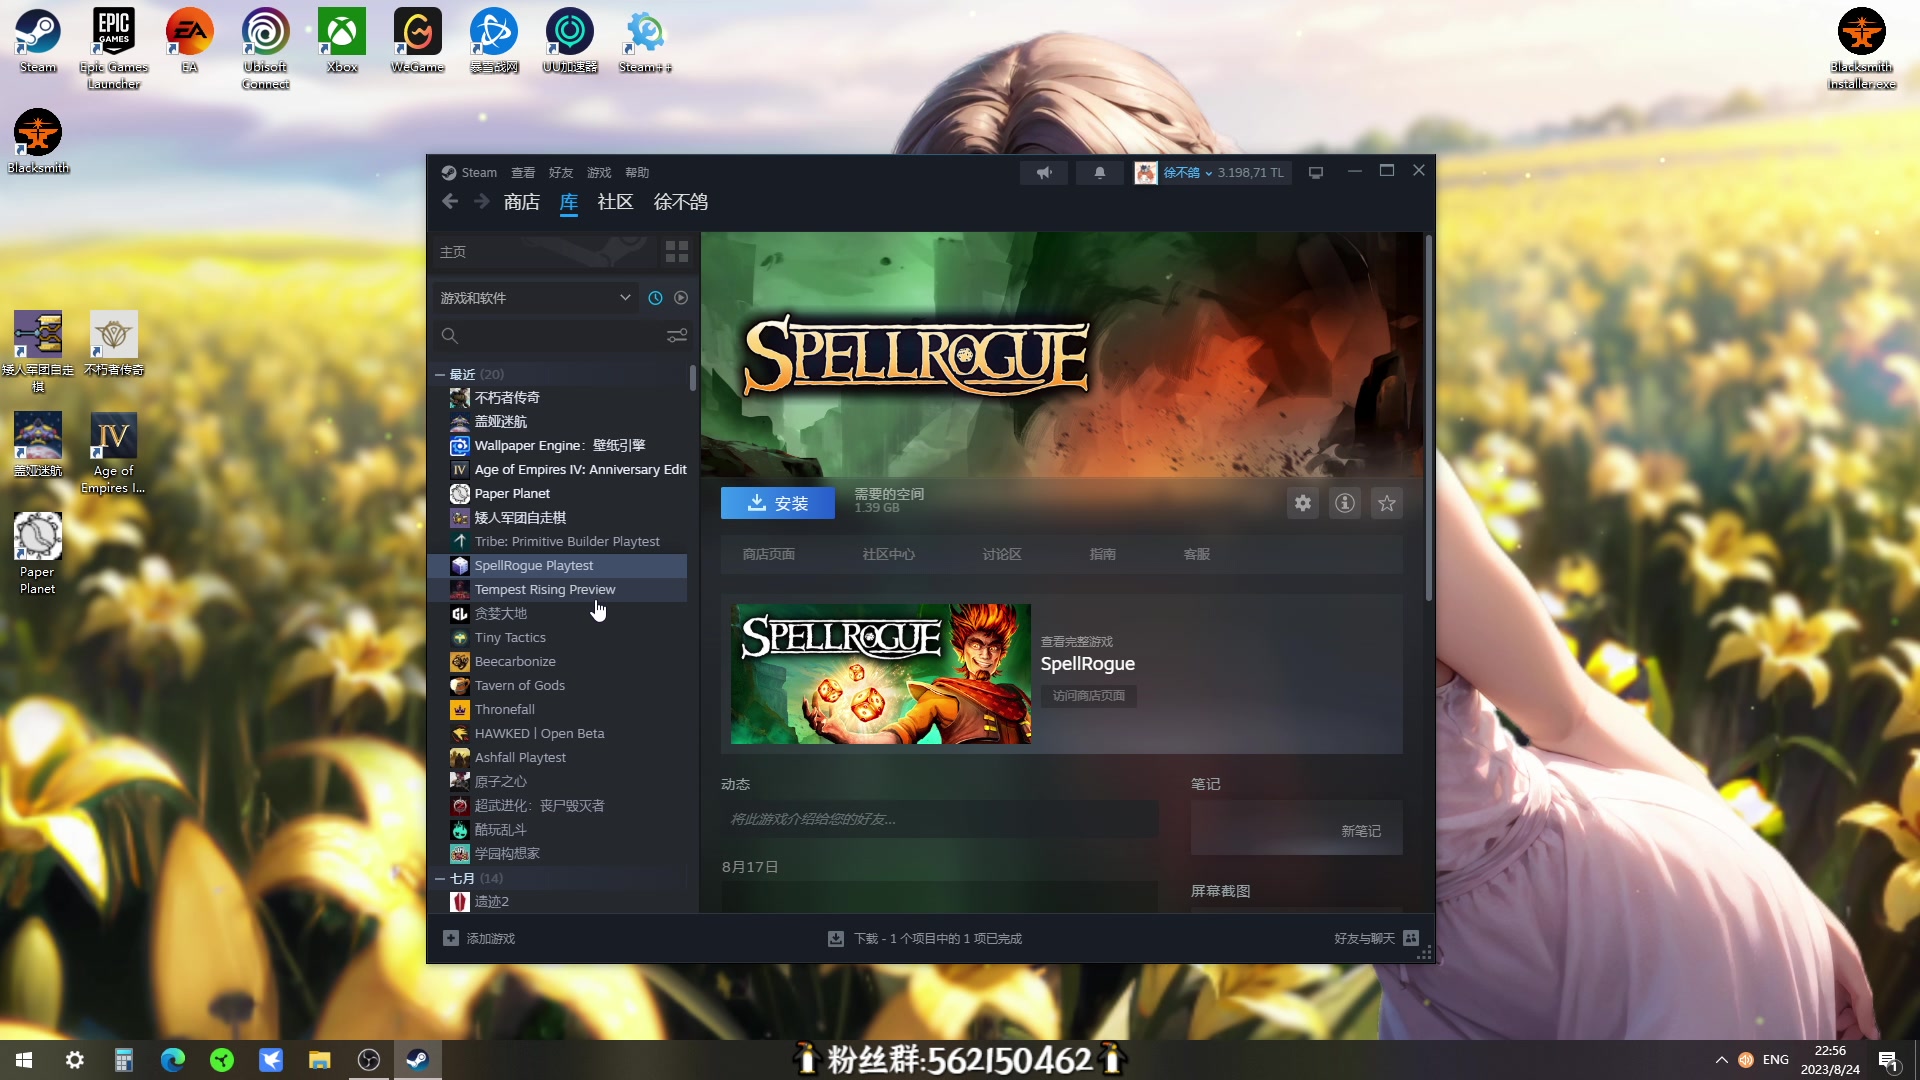Expand hidden system tray icons chevron
This screenshot has width=1920, height=1080.
[1721, 1060]
